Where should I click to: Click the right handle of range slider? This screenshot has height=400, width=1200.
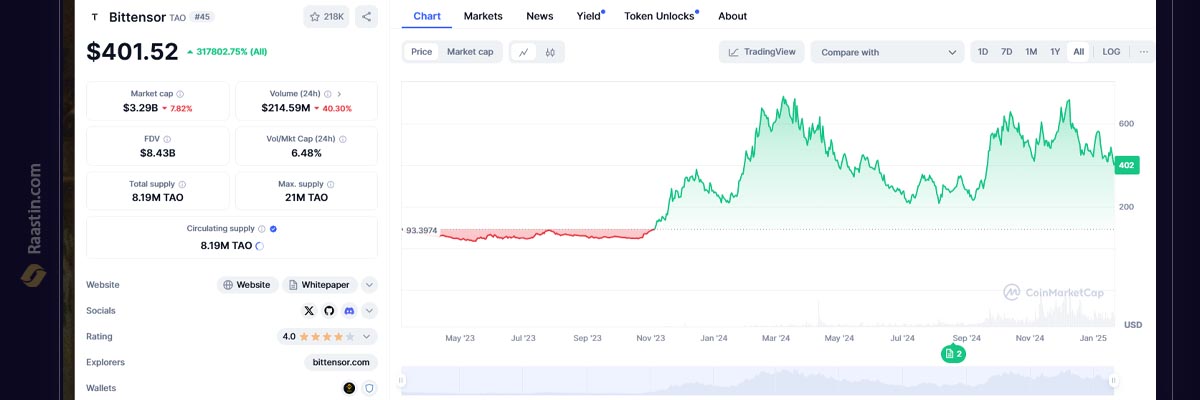coord(1113,380)
